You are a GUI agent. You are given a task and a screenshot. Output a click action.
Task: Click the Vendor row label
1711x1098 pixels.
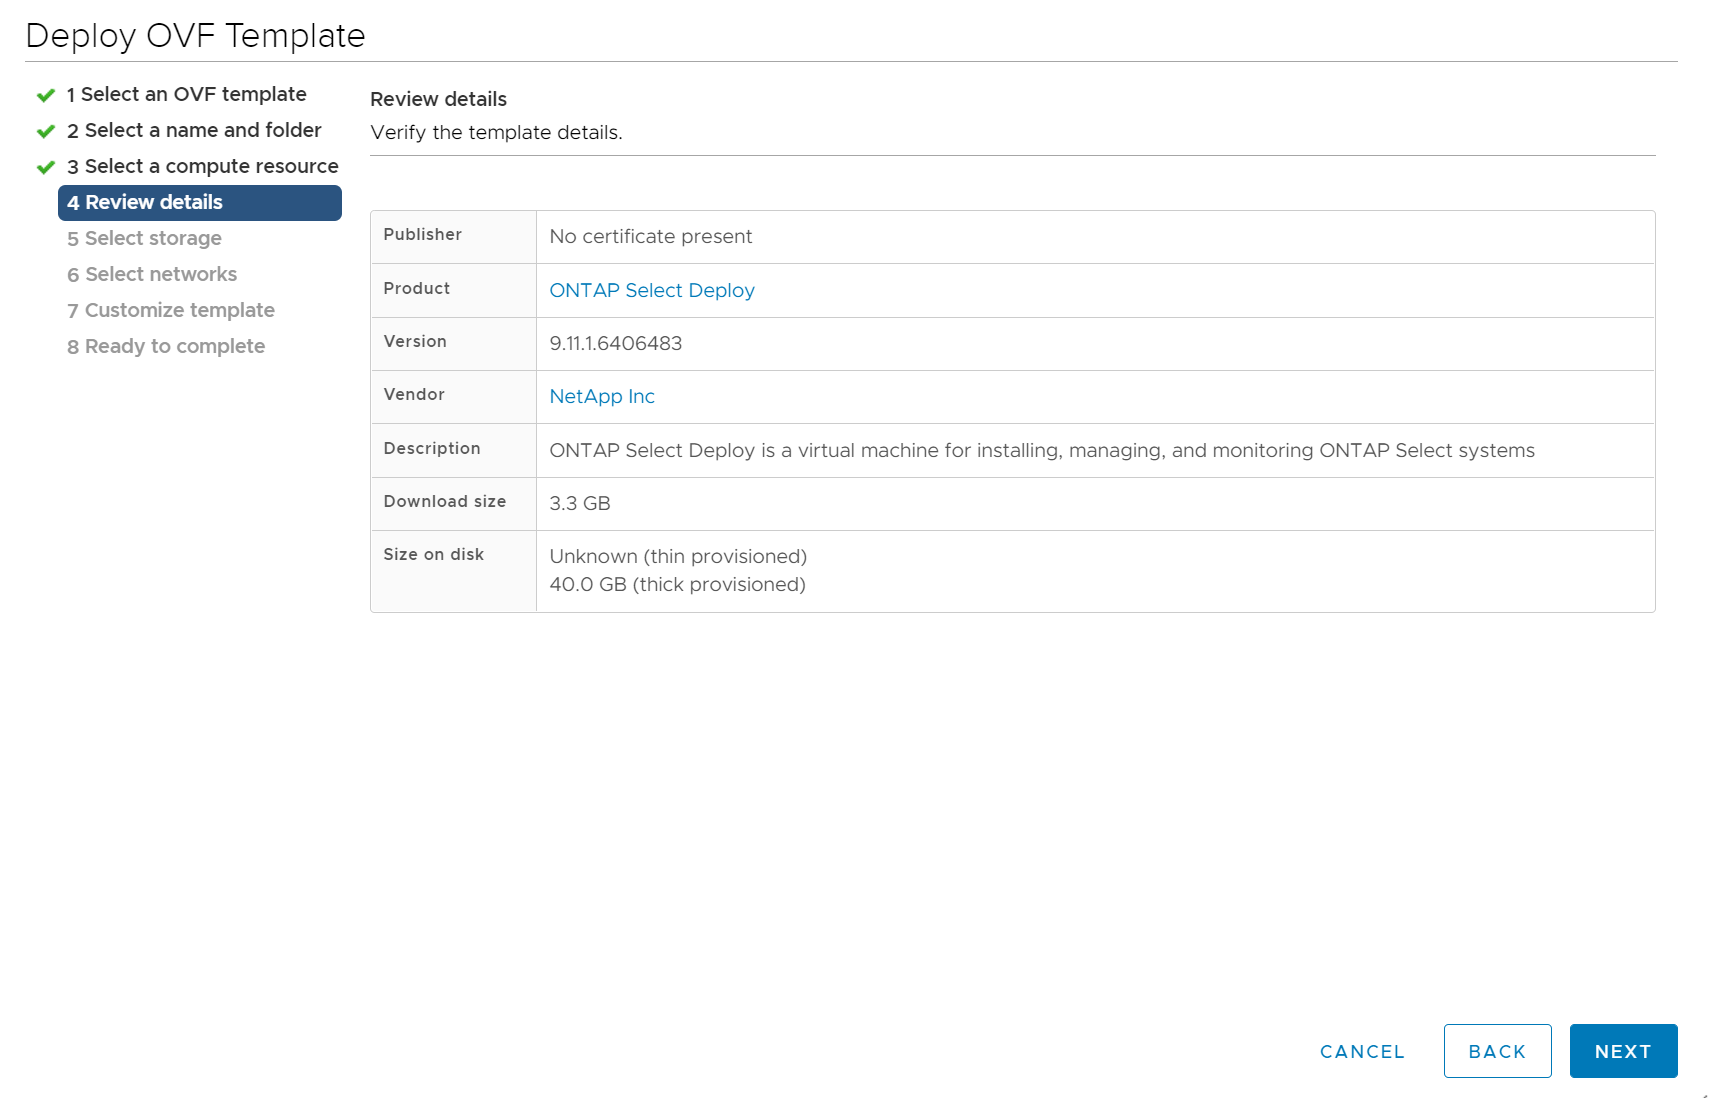click(x=414, y=394)
